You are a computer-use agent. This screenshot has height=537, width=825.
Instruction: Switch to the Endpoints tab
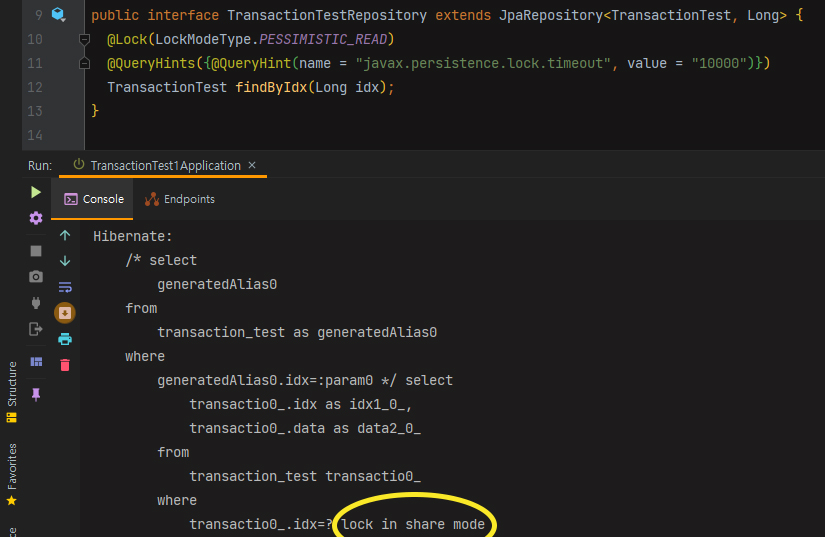tap(180, 199)
